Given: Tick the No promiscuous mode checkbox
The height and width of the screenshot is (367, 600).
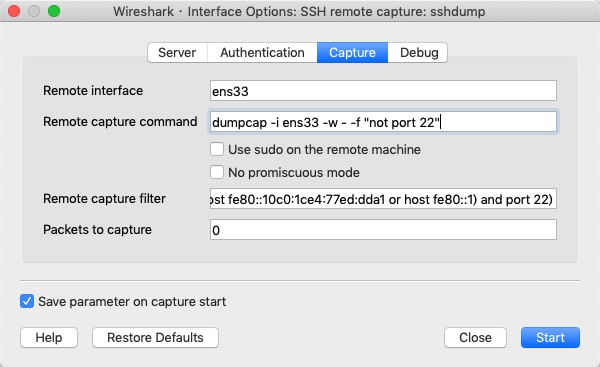Looking at the screenshot, I should (x=217, y=172).
